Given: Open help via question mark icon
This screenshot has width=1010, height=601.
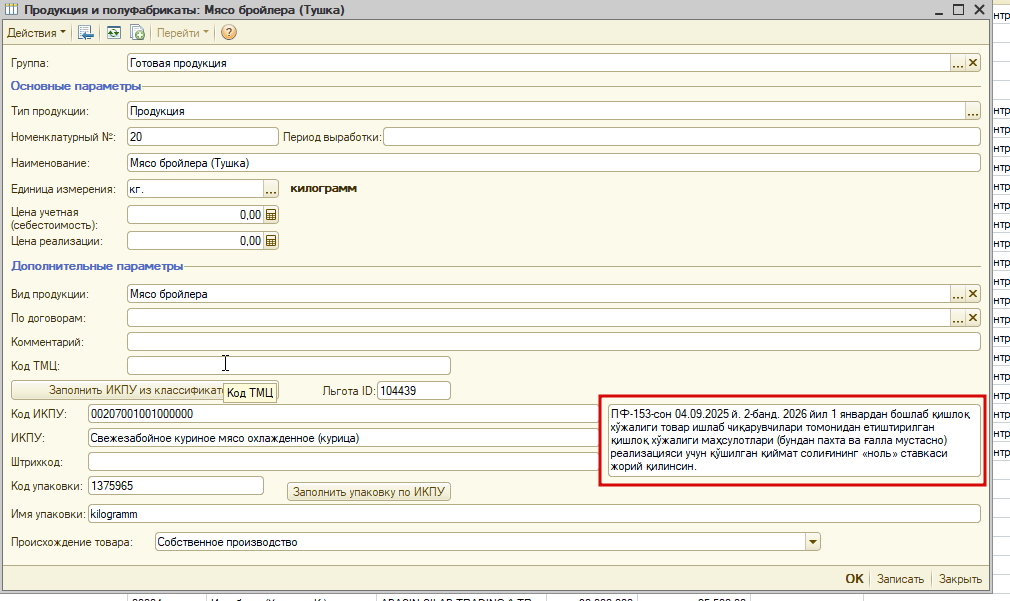Looking at the screenshot, I should pyautogui.click(x=229, y=33).
